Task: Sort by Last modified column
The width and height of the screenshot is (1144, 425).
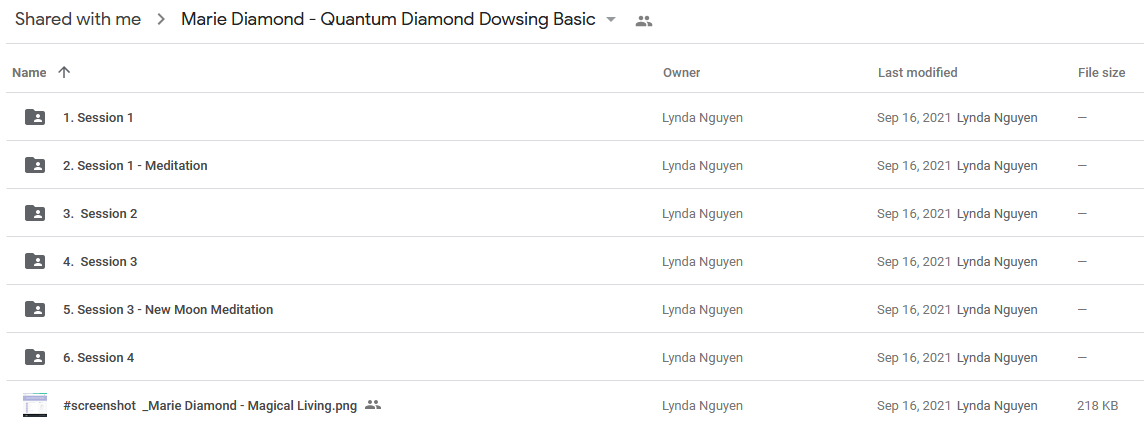Action: click(x=917, y=73)
